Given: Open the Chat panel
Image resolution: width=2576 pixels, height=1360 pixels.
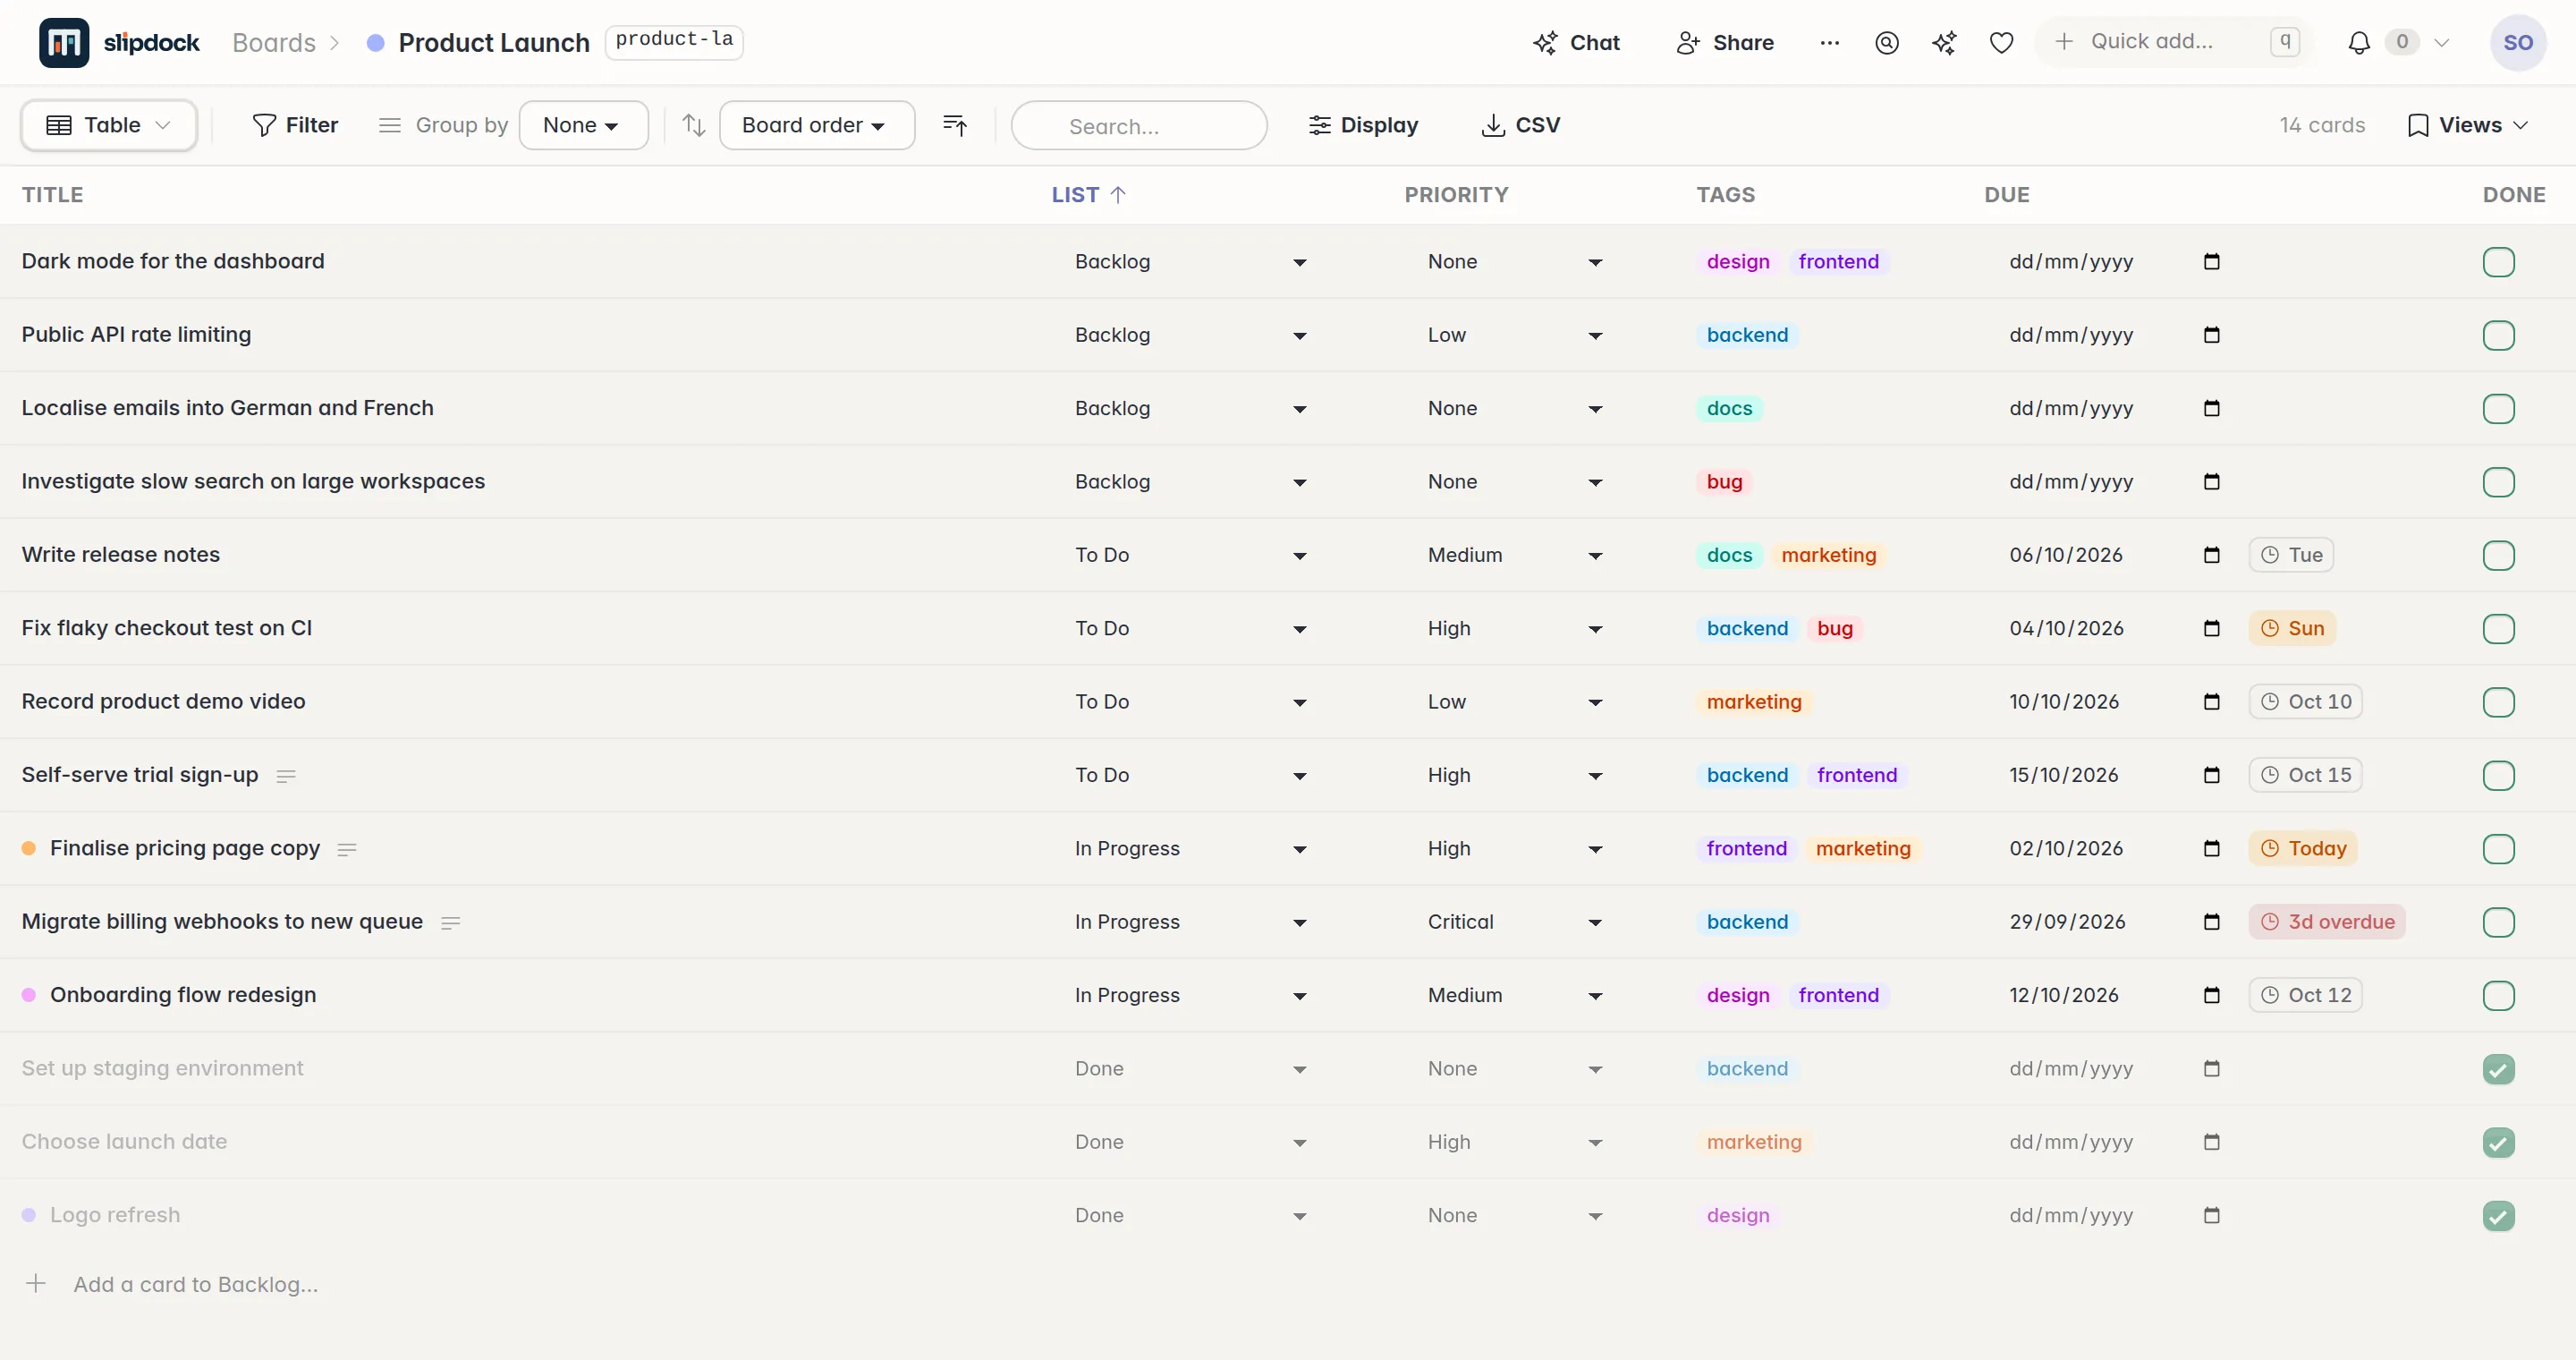Looking at the screenshot, I should coord(1576,42).
